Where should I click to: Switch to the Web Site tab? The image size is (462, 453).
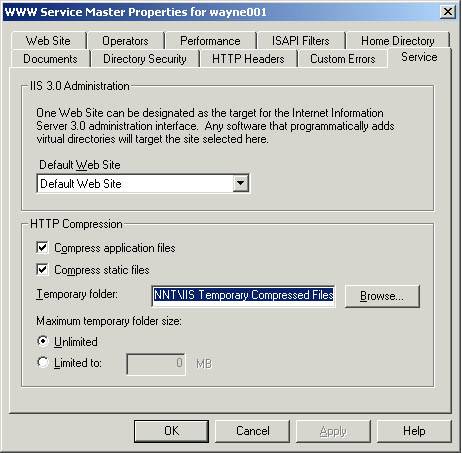coord(48,41)
